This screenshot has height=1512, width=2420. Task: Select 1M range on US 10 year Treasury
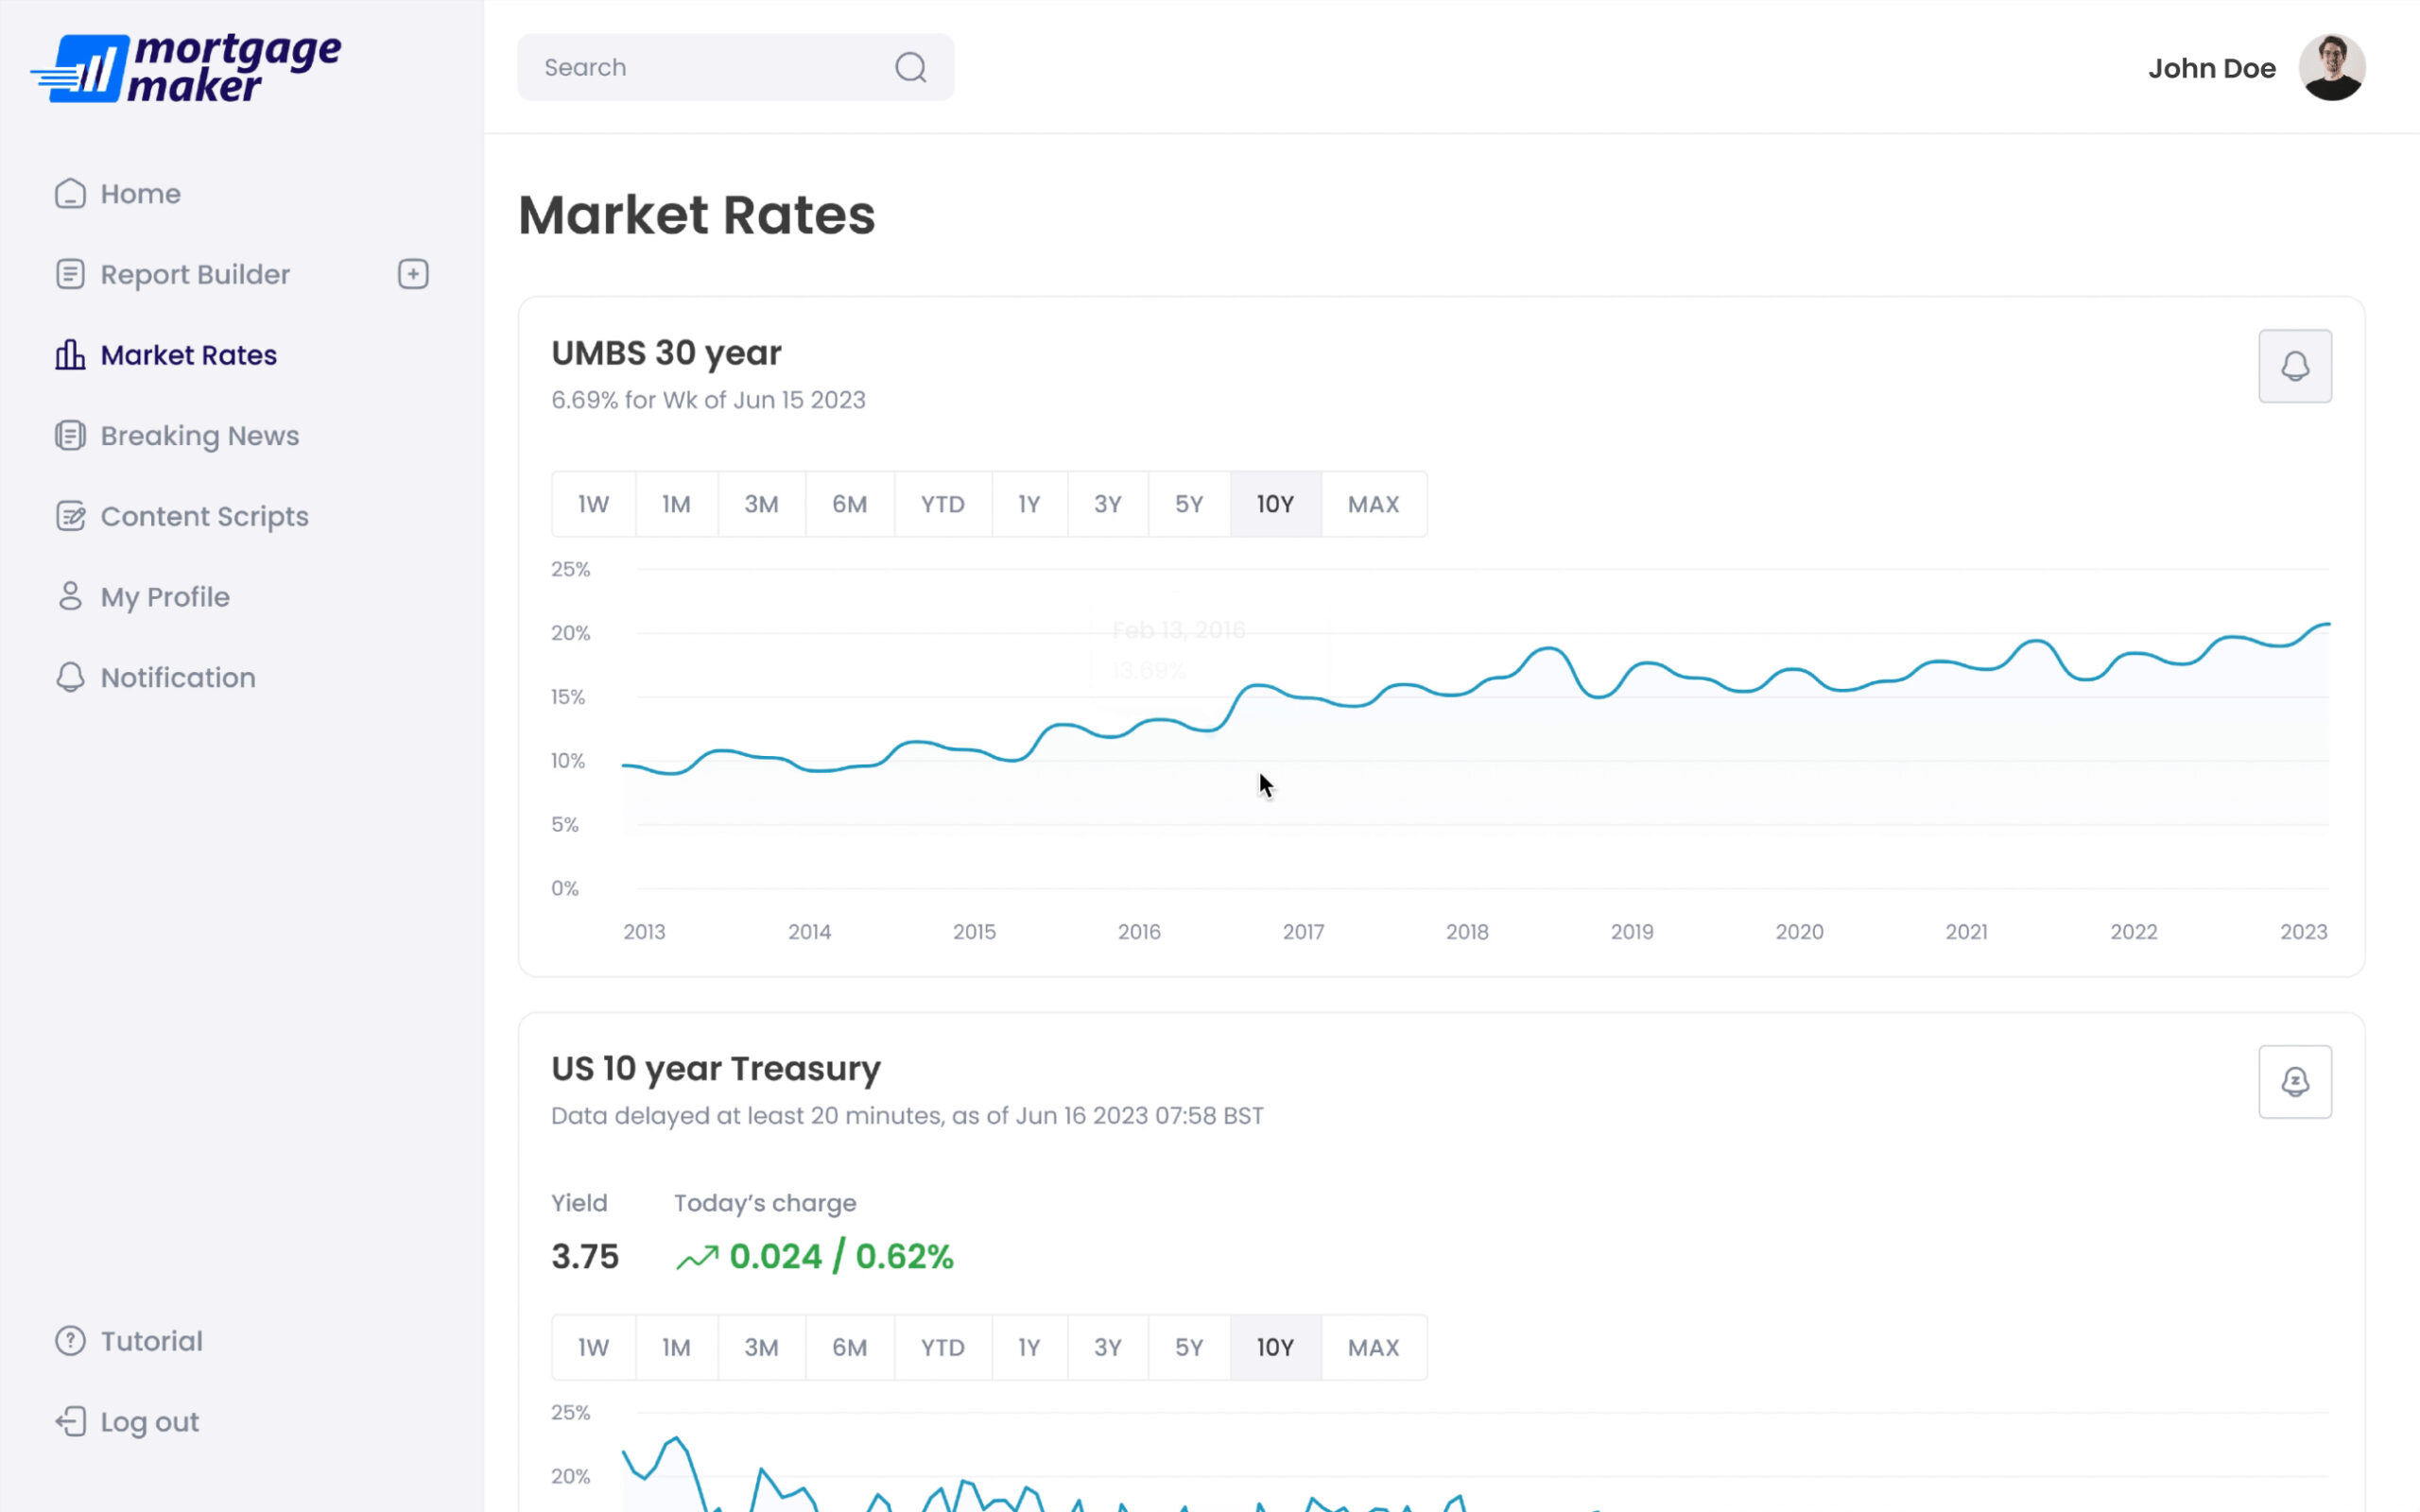(x=676, y=1347)
